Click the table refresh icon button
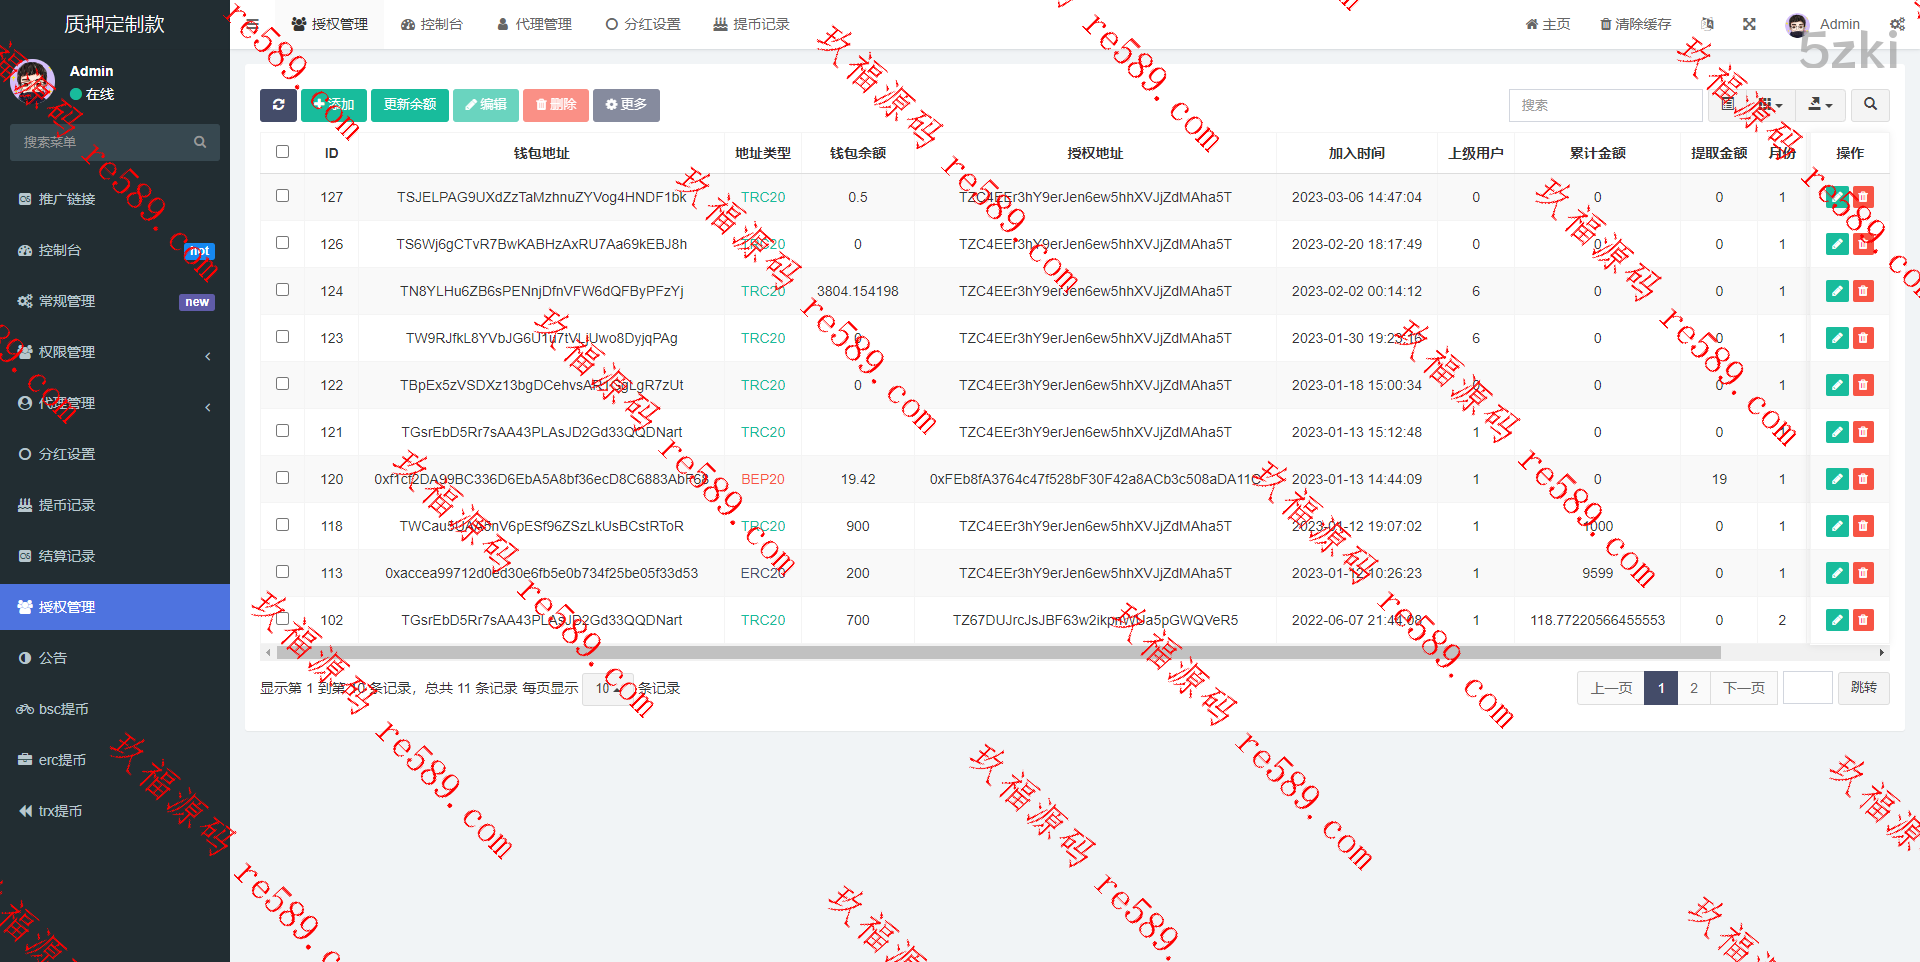This screenshot has width=1920, height=962. [278, 105]
